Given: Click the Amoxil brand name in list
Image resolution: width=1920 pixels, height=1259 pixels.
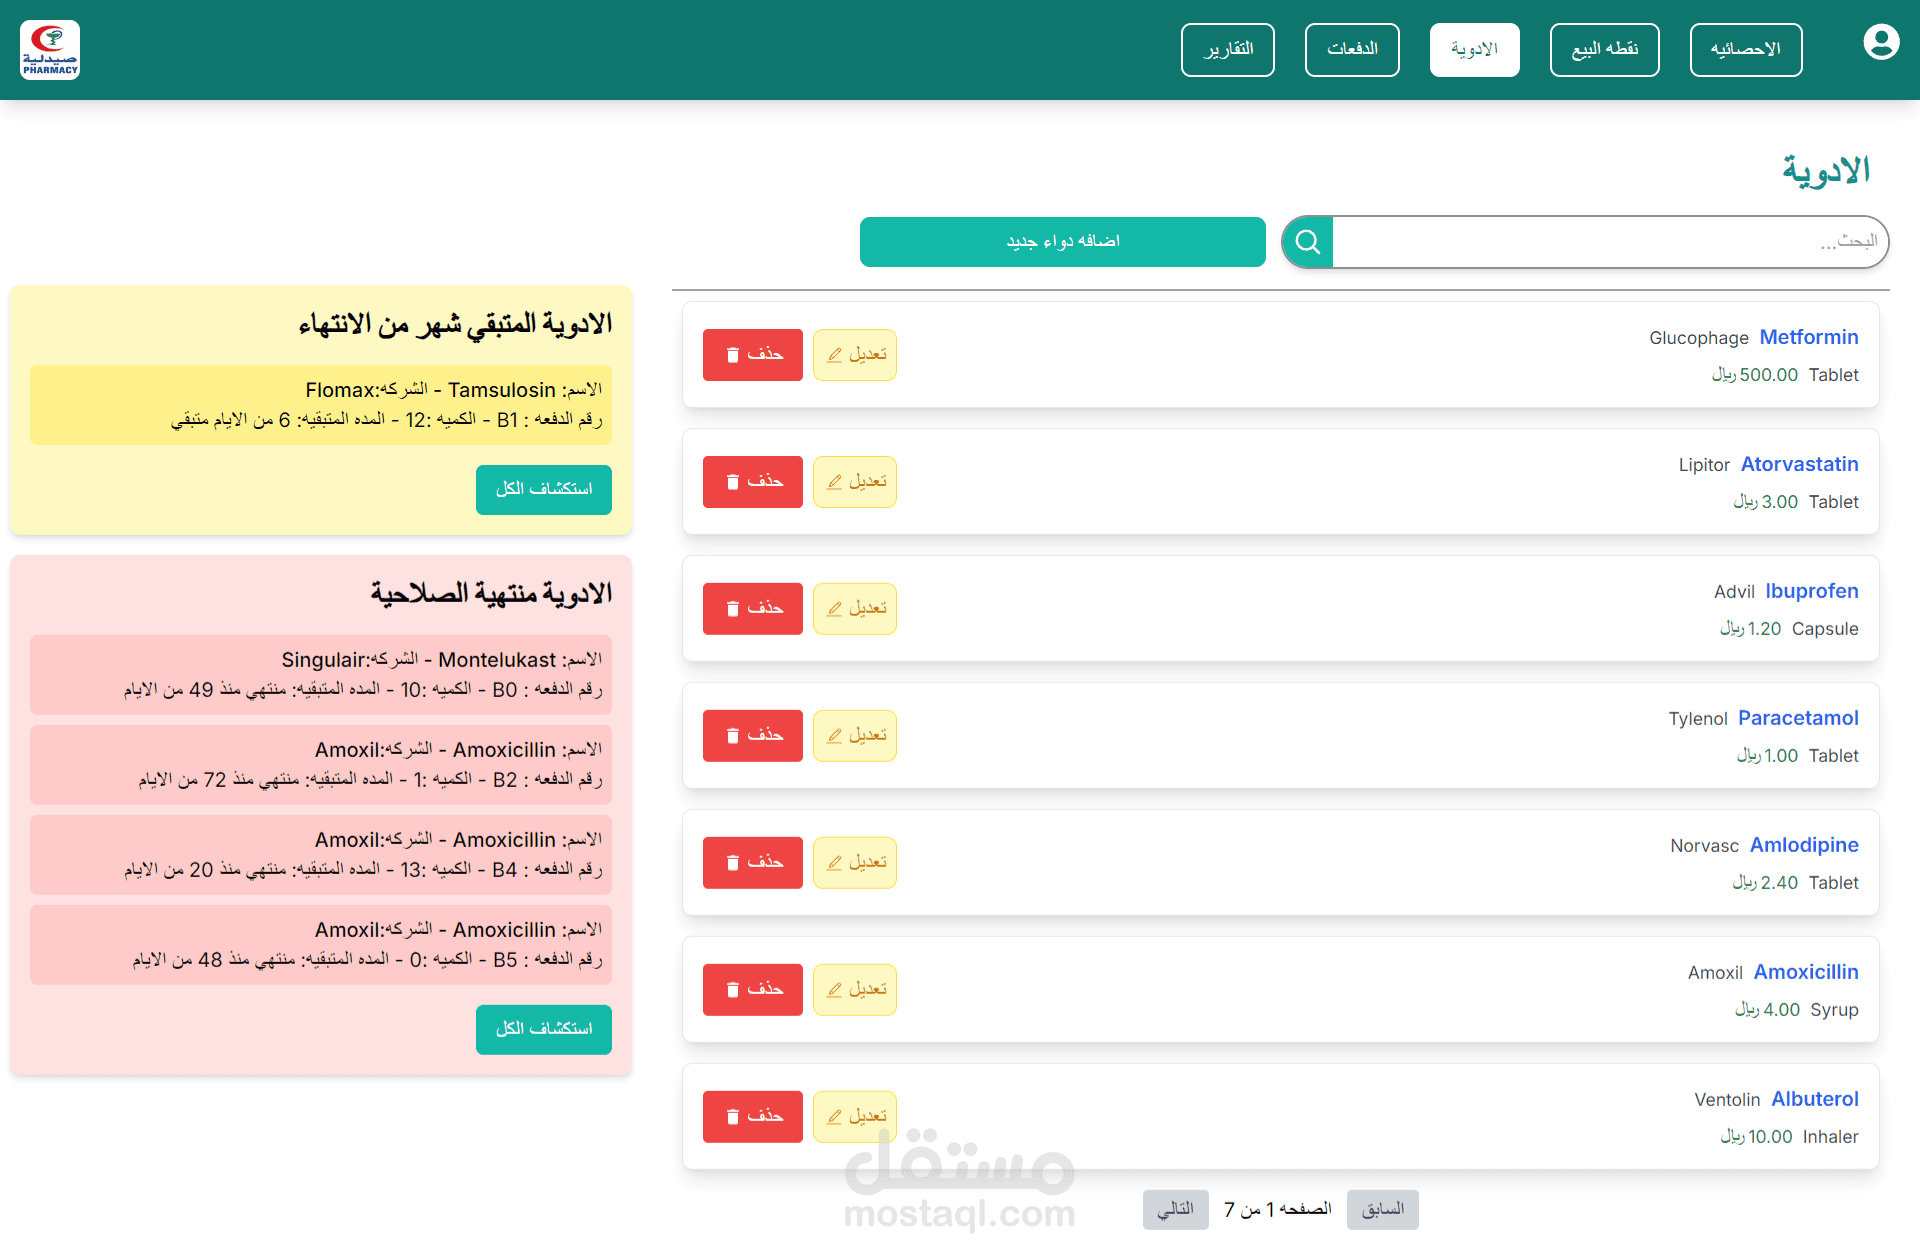Looking at the screenshot, I should [1715, 973].
